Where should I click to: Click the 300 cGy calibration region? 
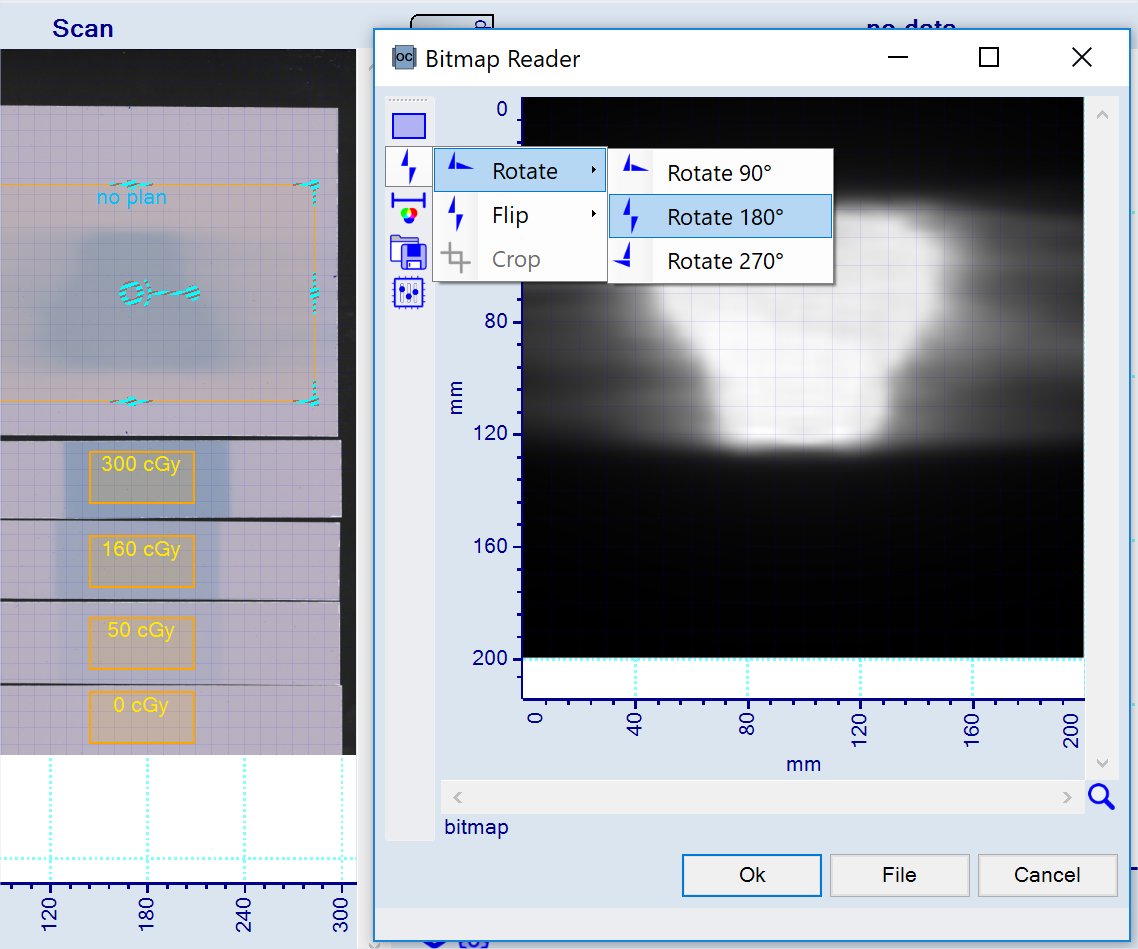[141, 476]
